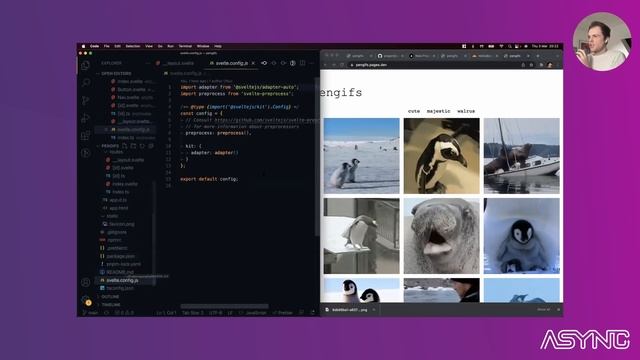Open the Explorer view in the activity bar

point(85,65)
